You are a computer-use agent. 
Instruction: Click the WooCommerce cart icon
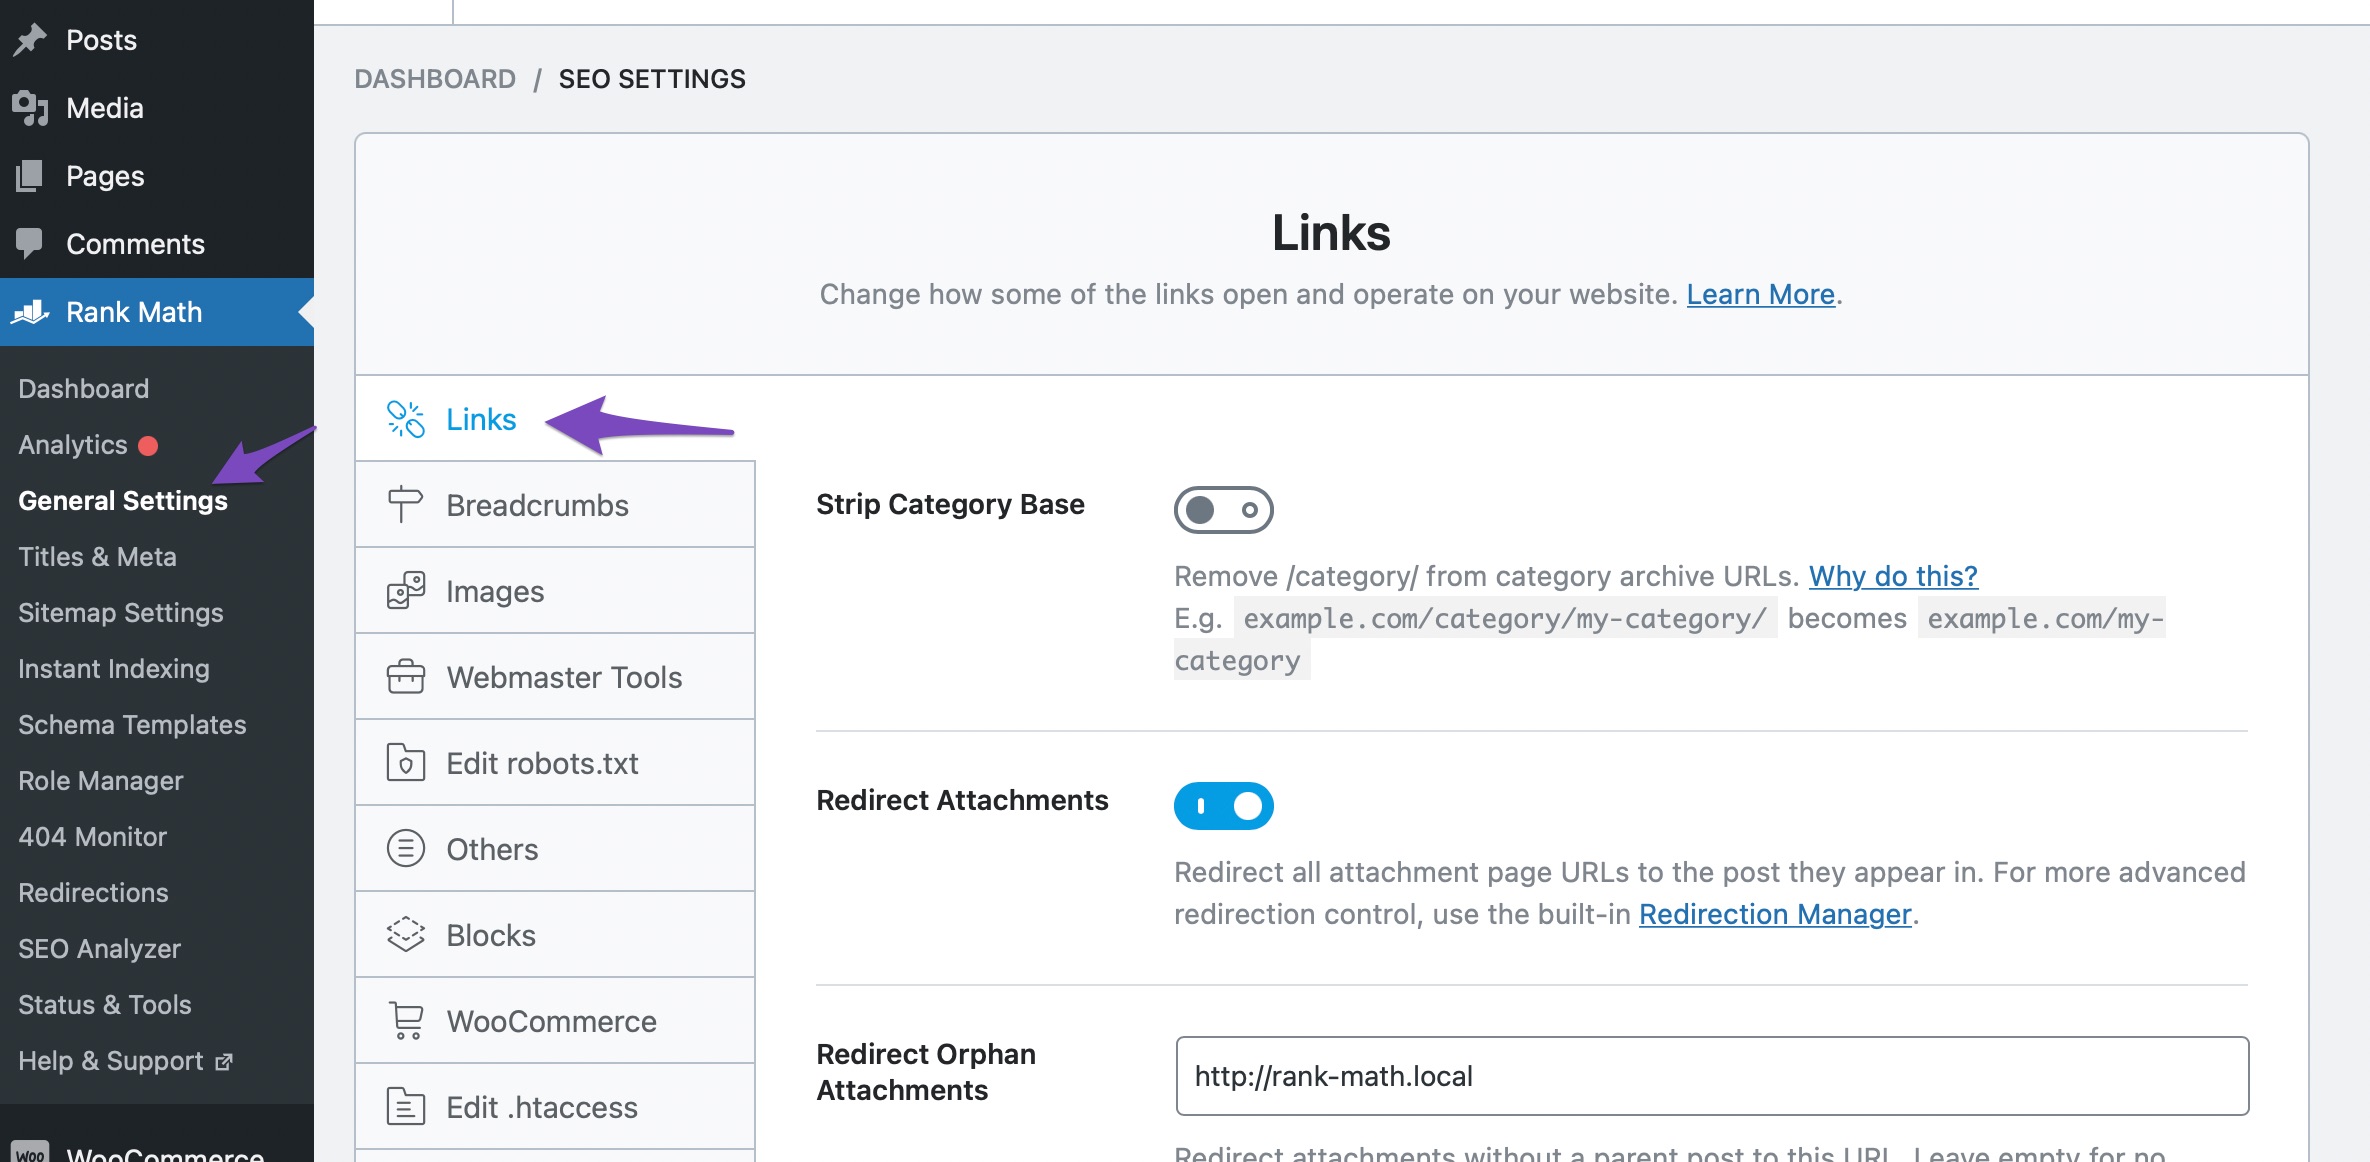[406, 1021]
